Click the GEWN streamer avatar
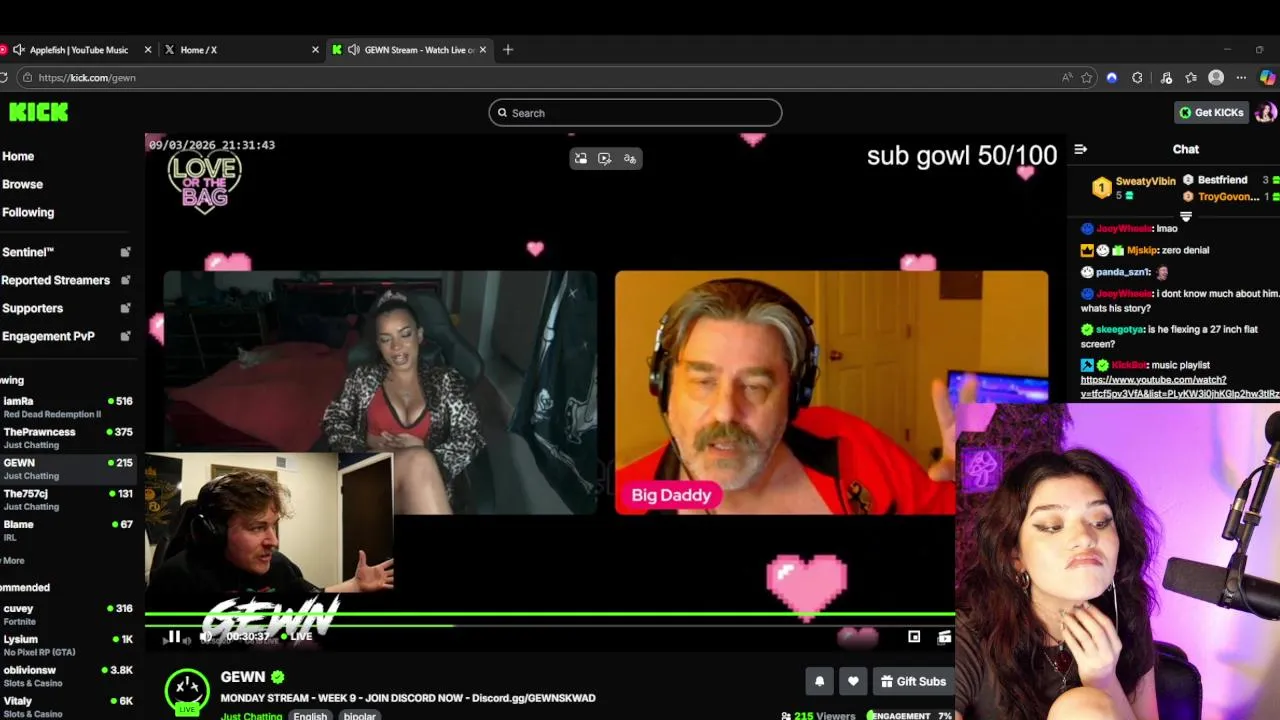 tap(187, 690)
